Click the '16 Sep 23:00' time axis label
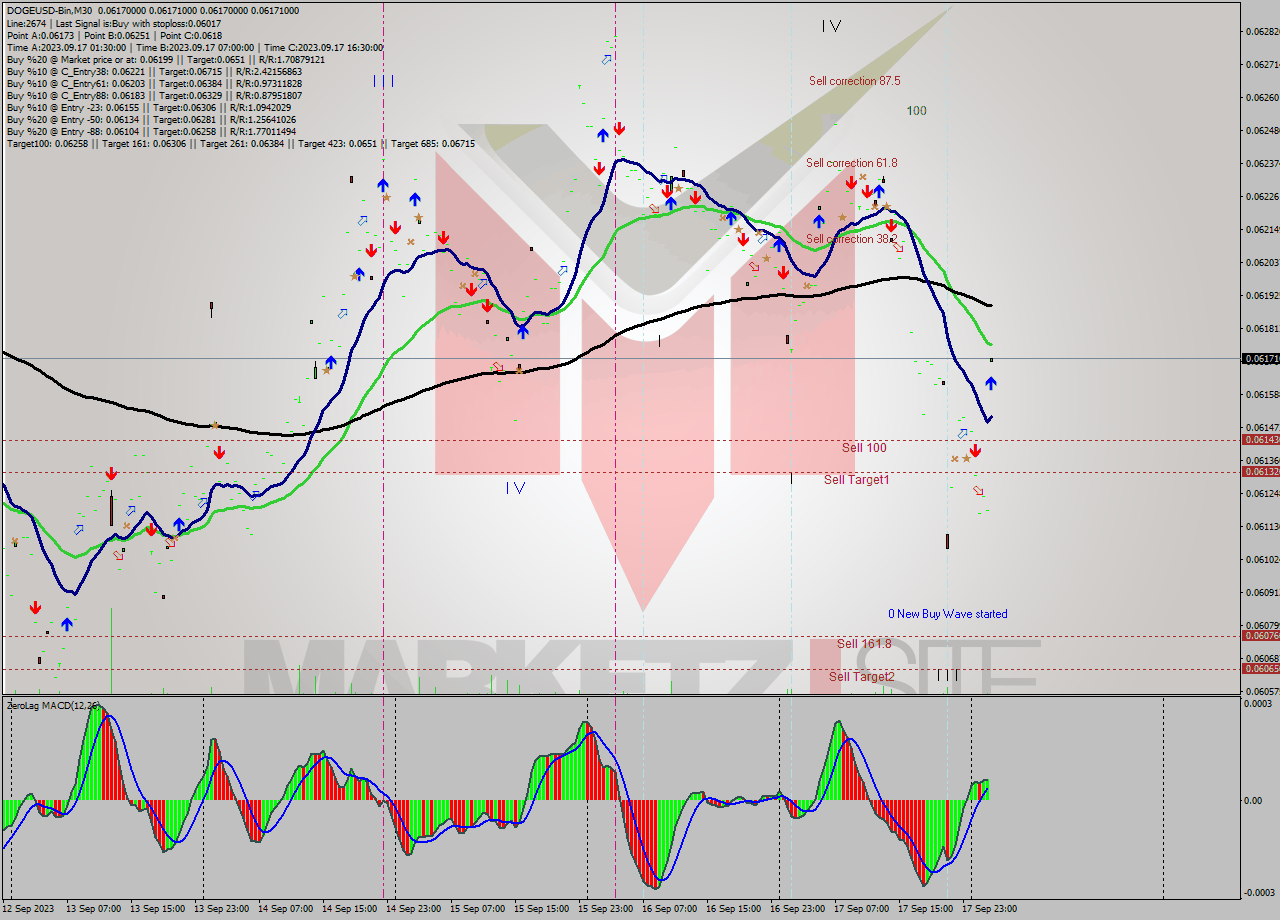This screenshot has width=1280, height=920. 797,909
